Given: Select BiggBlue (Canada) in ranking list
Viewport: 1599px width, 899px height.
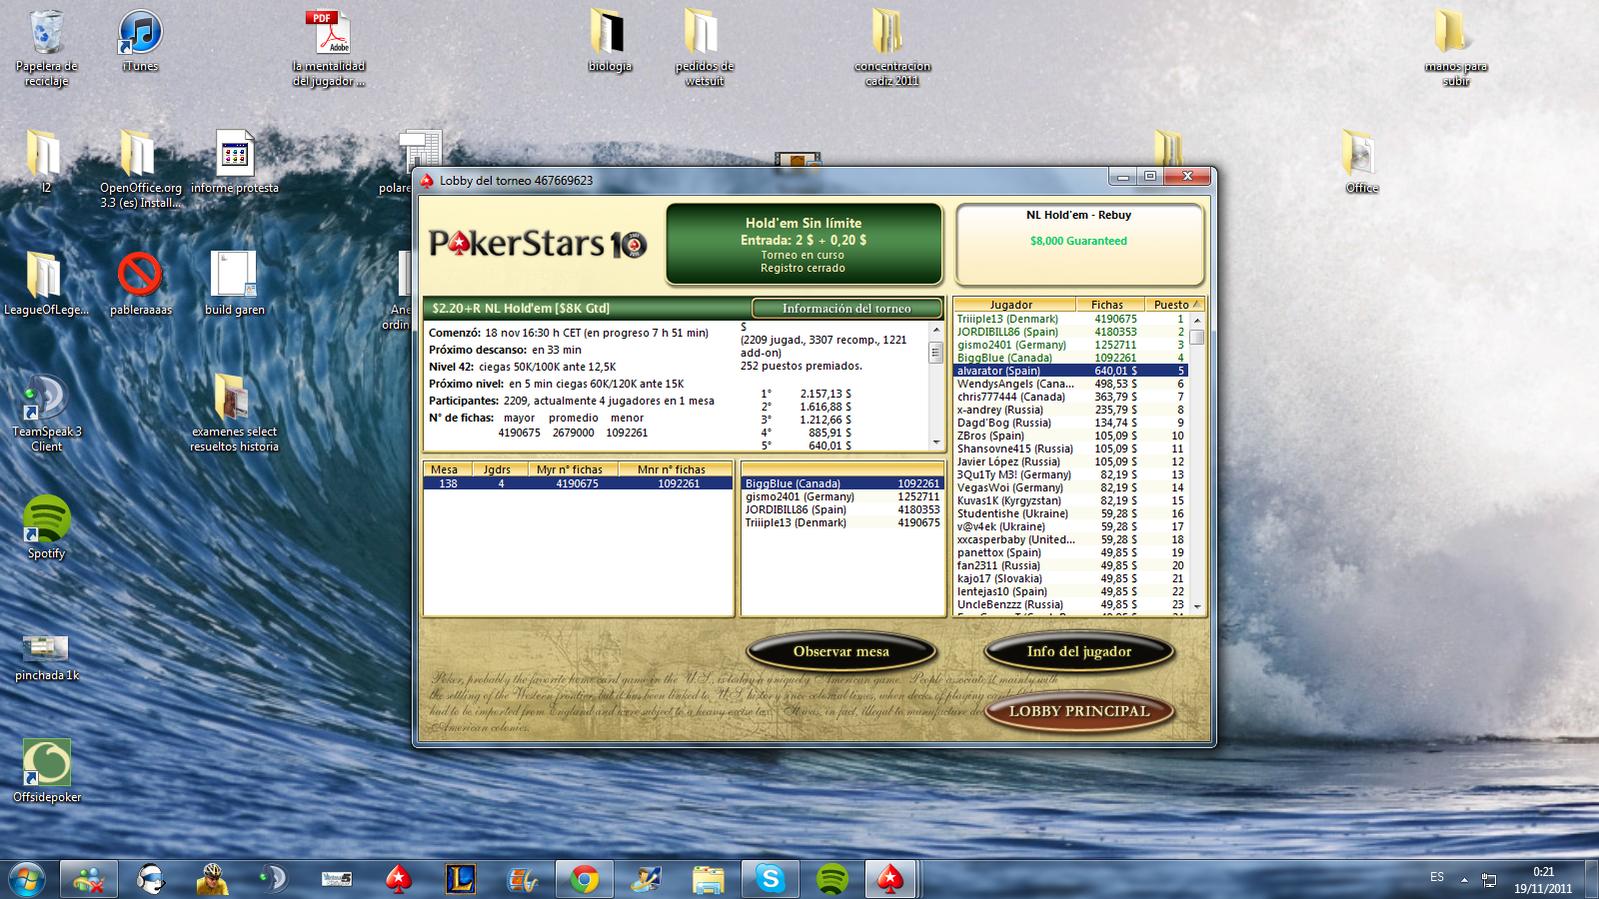Looking at the screenshot, I should 1071,358.
